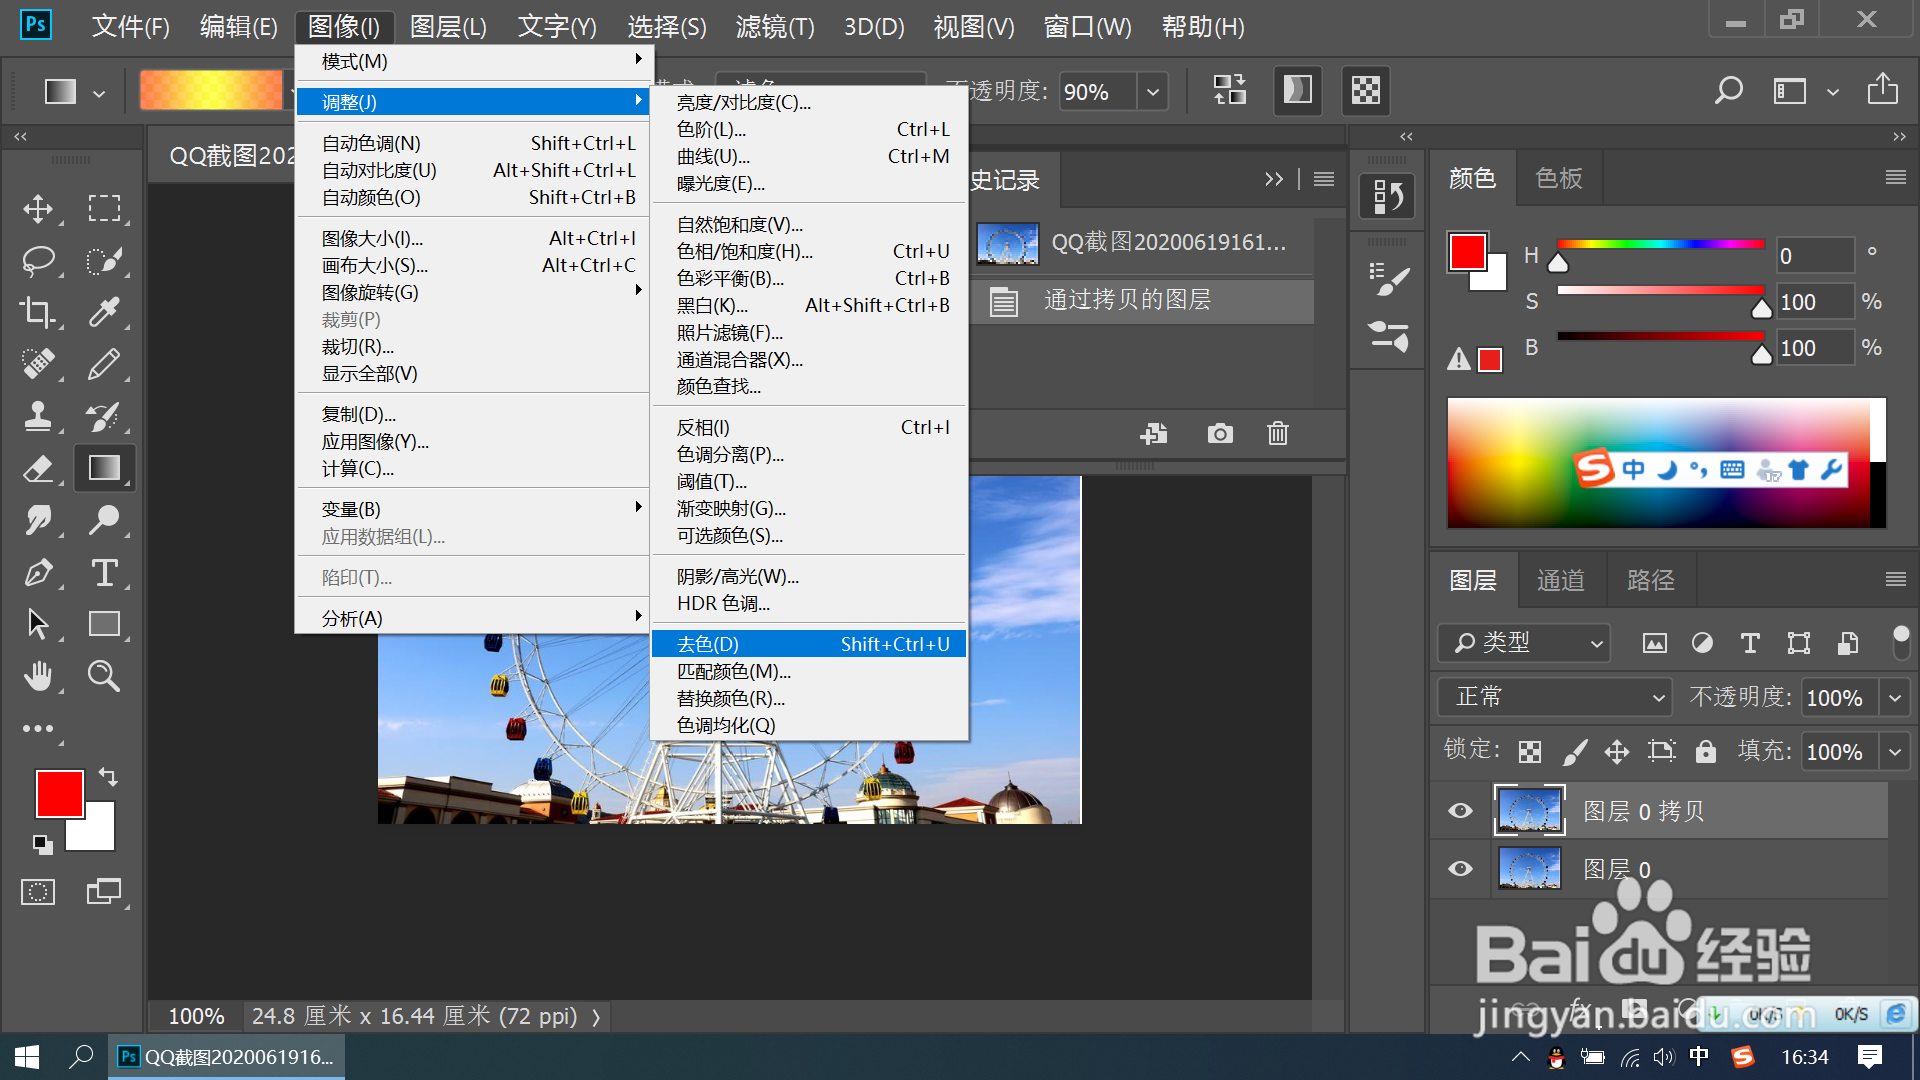The height and width of the screenshot is (1080, 1920).
Task: Select the Zoom tool in toolbar
Action: click(104, 676)
